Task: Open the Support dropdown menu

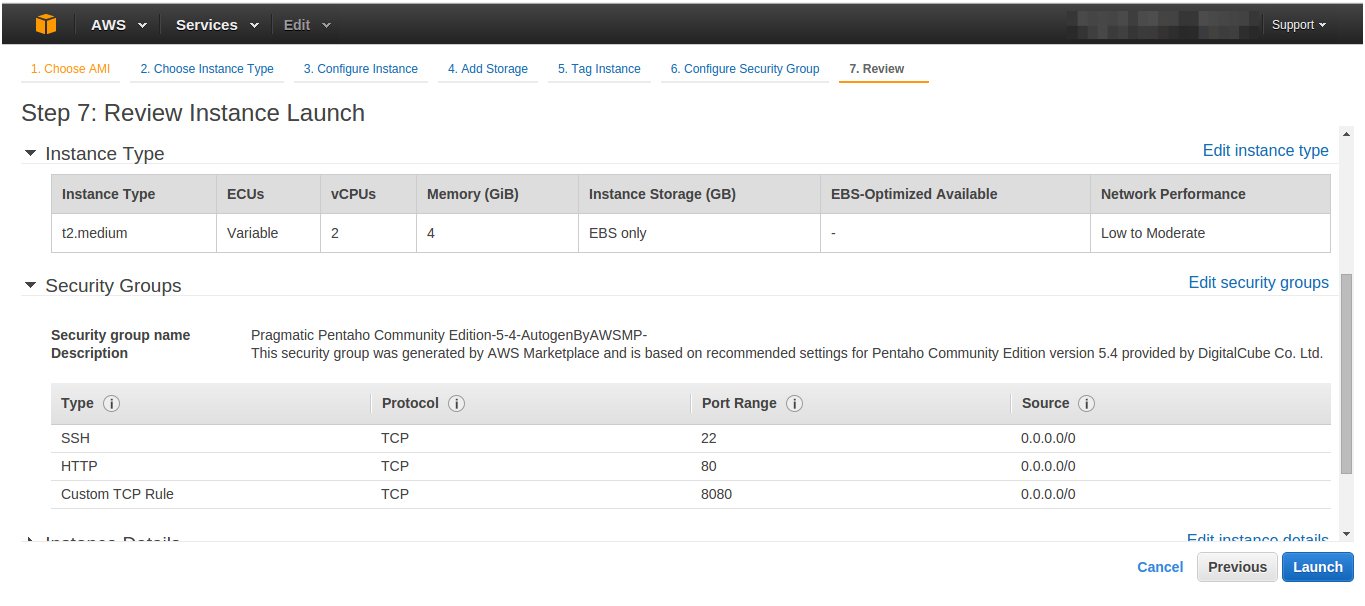Action: click(x=1299, y=25)
